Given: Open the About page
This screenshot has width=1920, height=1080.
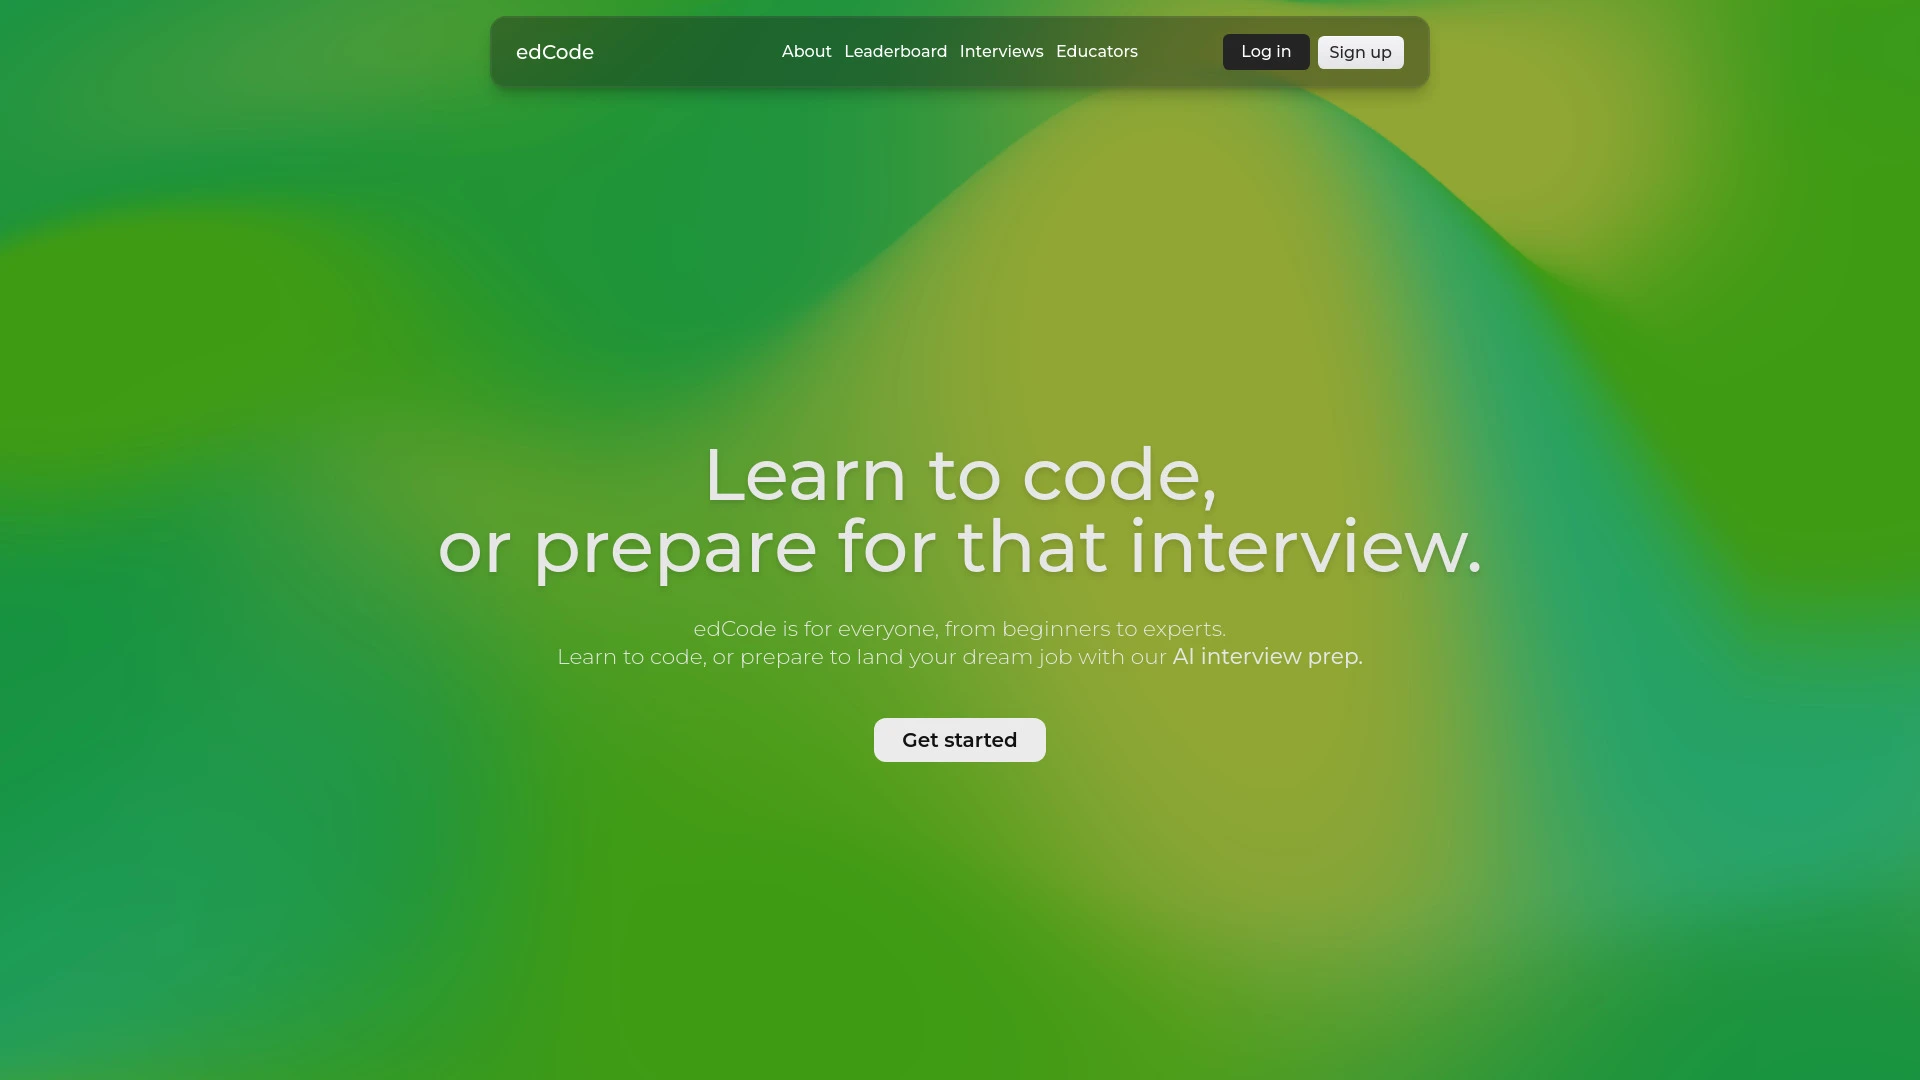Looking at the screenshot, I should click(806, 51).
